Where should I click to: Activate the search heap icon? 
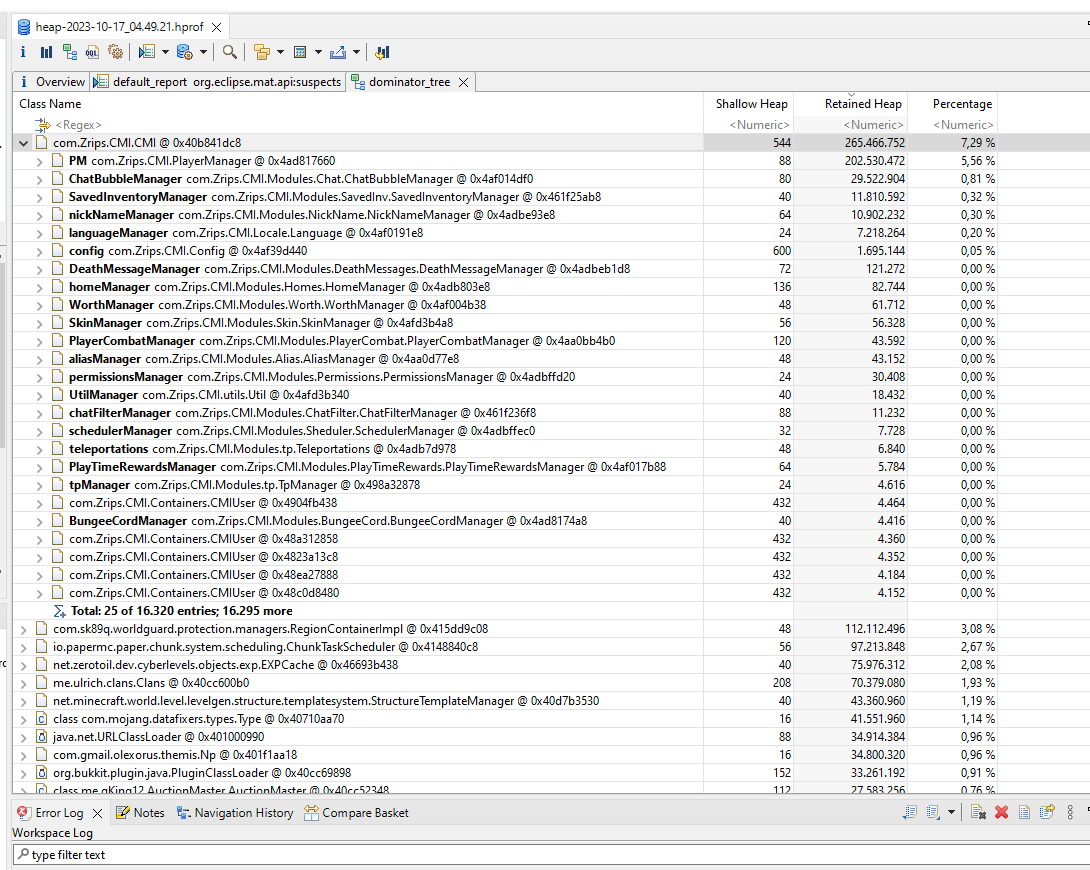pos(230,51)
